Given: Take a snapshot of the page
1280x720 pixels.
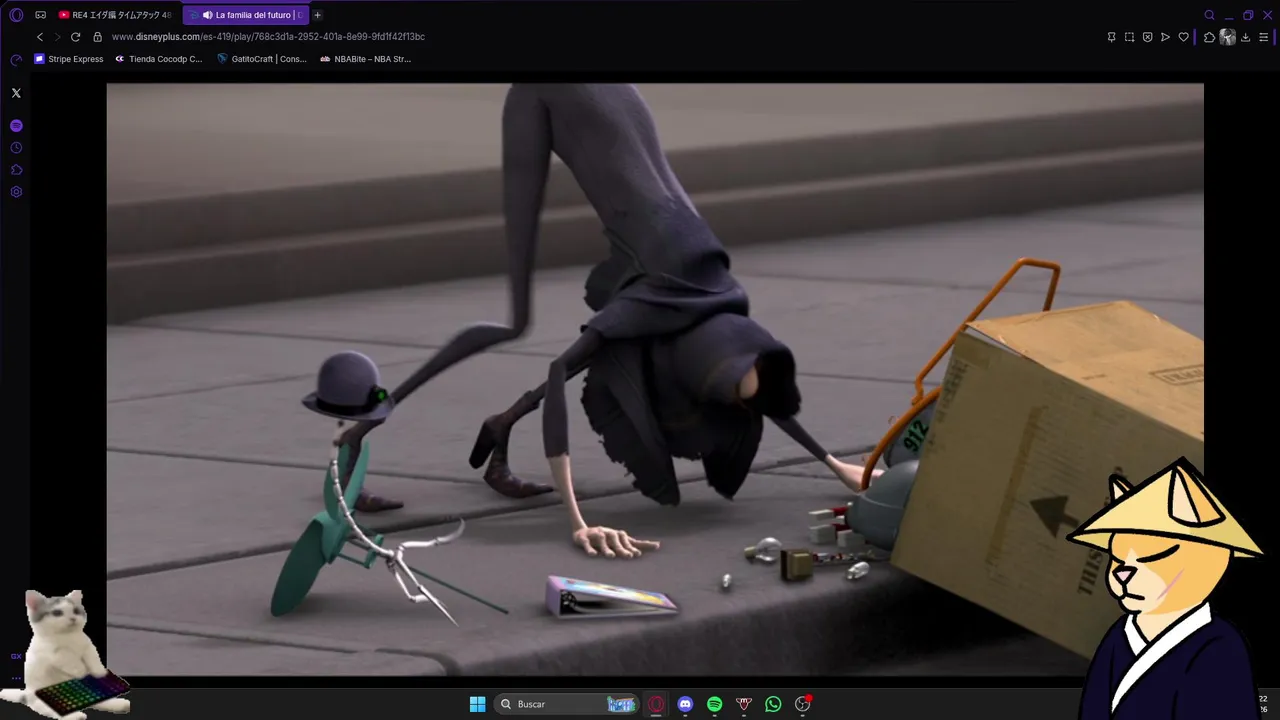Looking at the screenshot, I should click(1129, 37).
